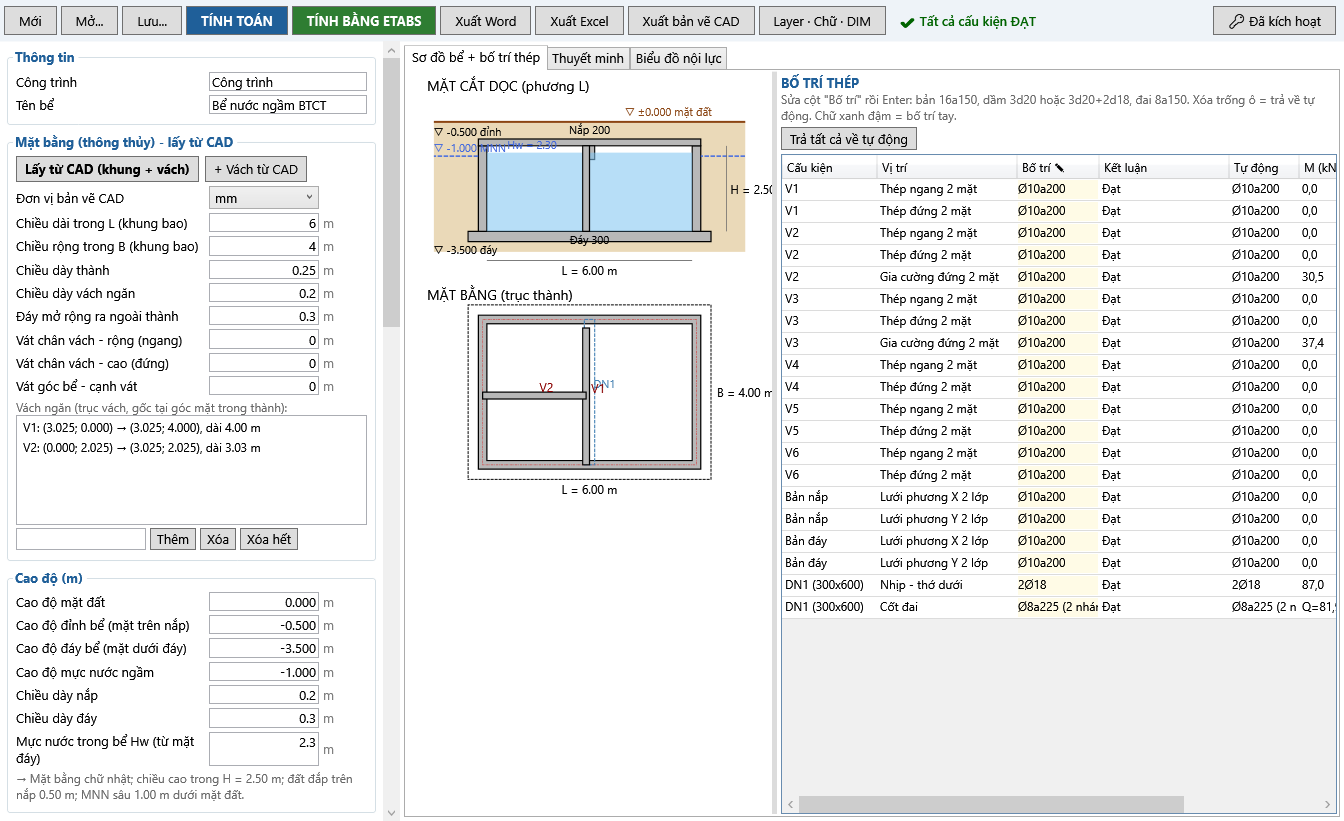The height and width of the screenshot is (821, 1344).
Task: Click the rebar table horizontal scrollbar
Action: pos(991,804)
